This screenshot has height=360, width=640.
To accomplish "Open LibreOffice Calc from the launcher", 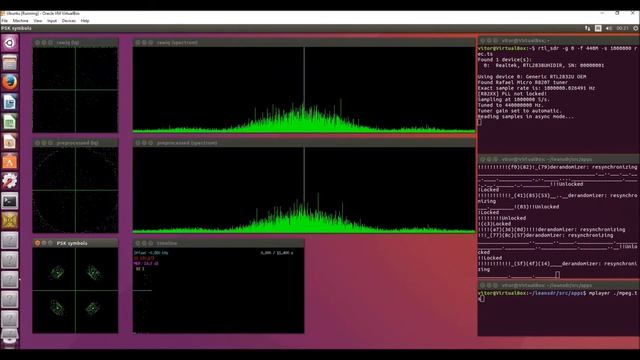I will [9, 122].
